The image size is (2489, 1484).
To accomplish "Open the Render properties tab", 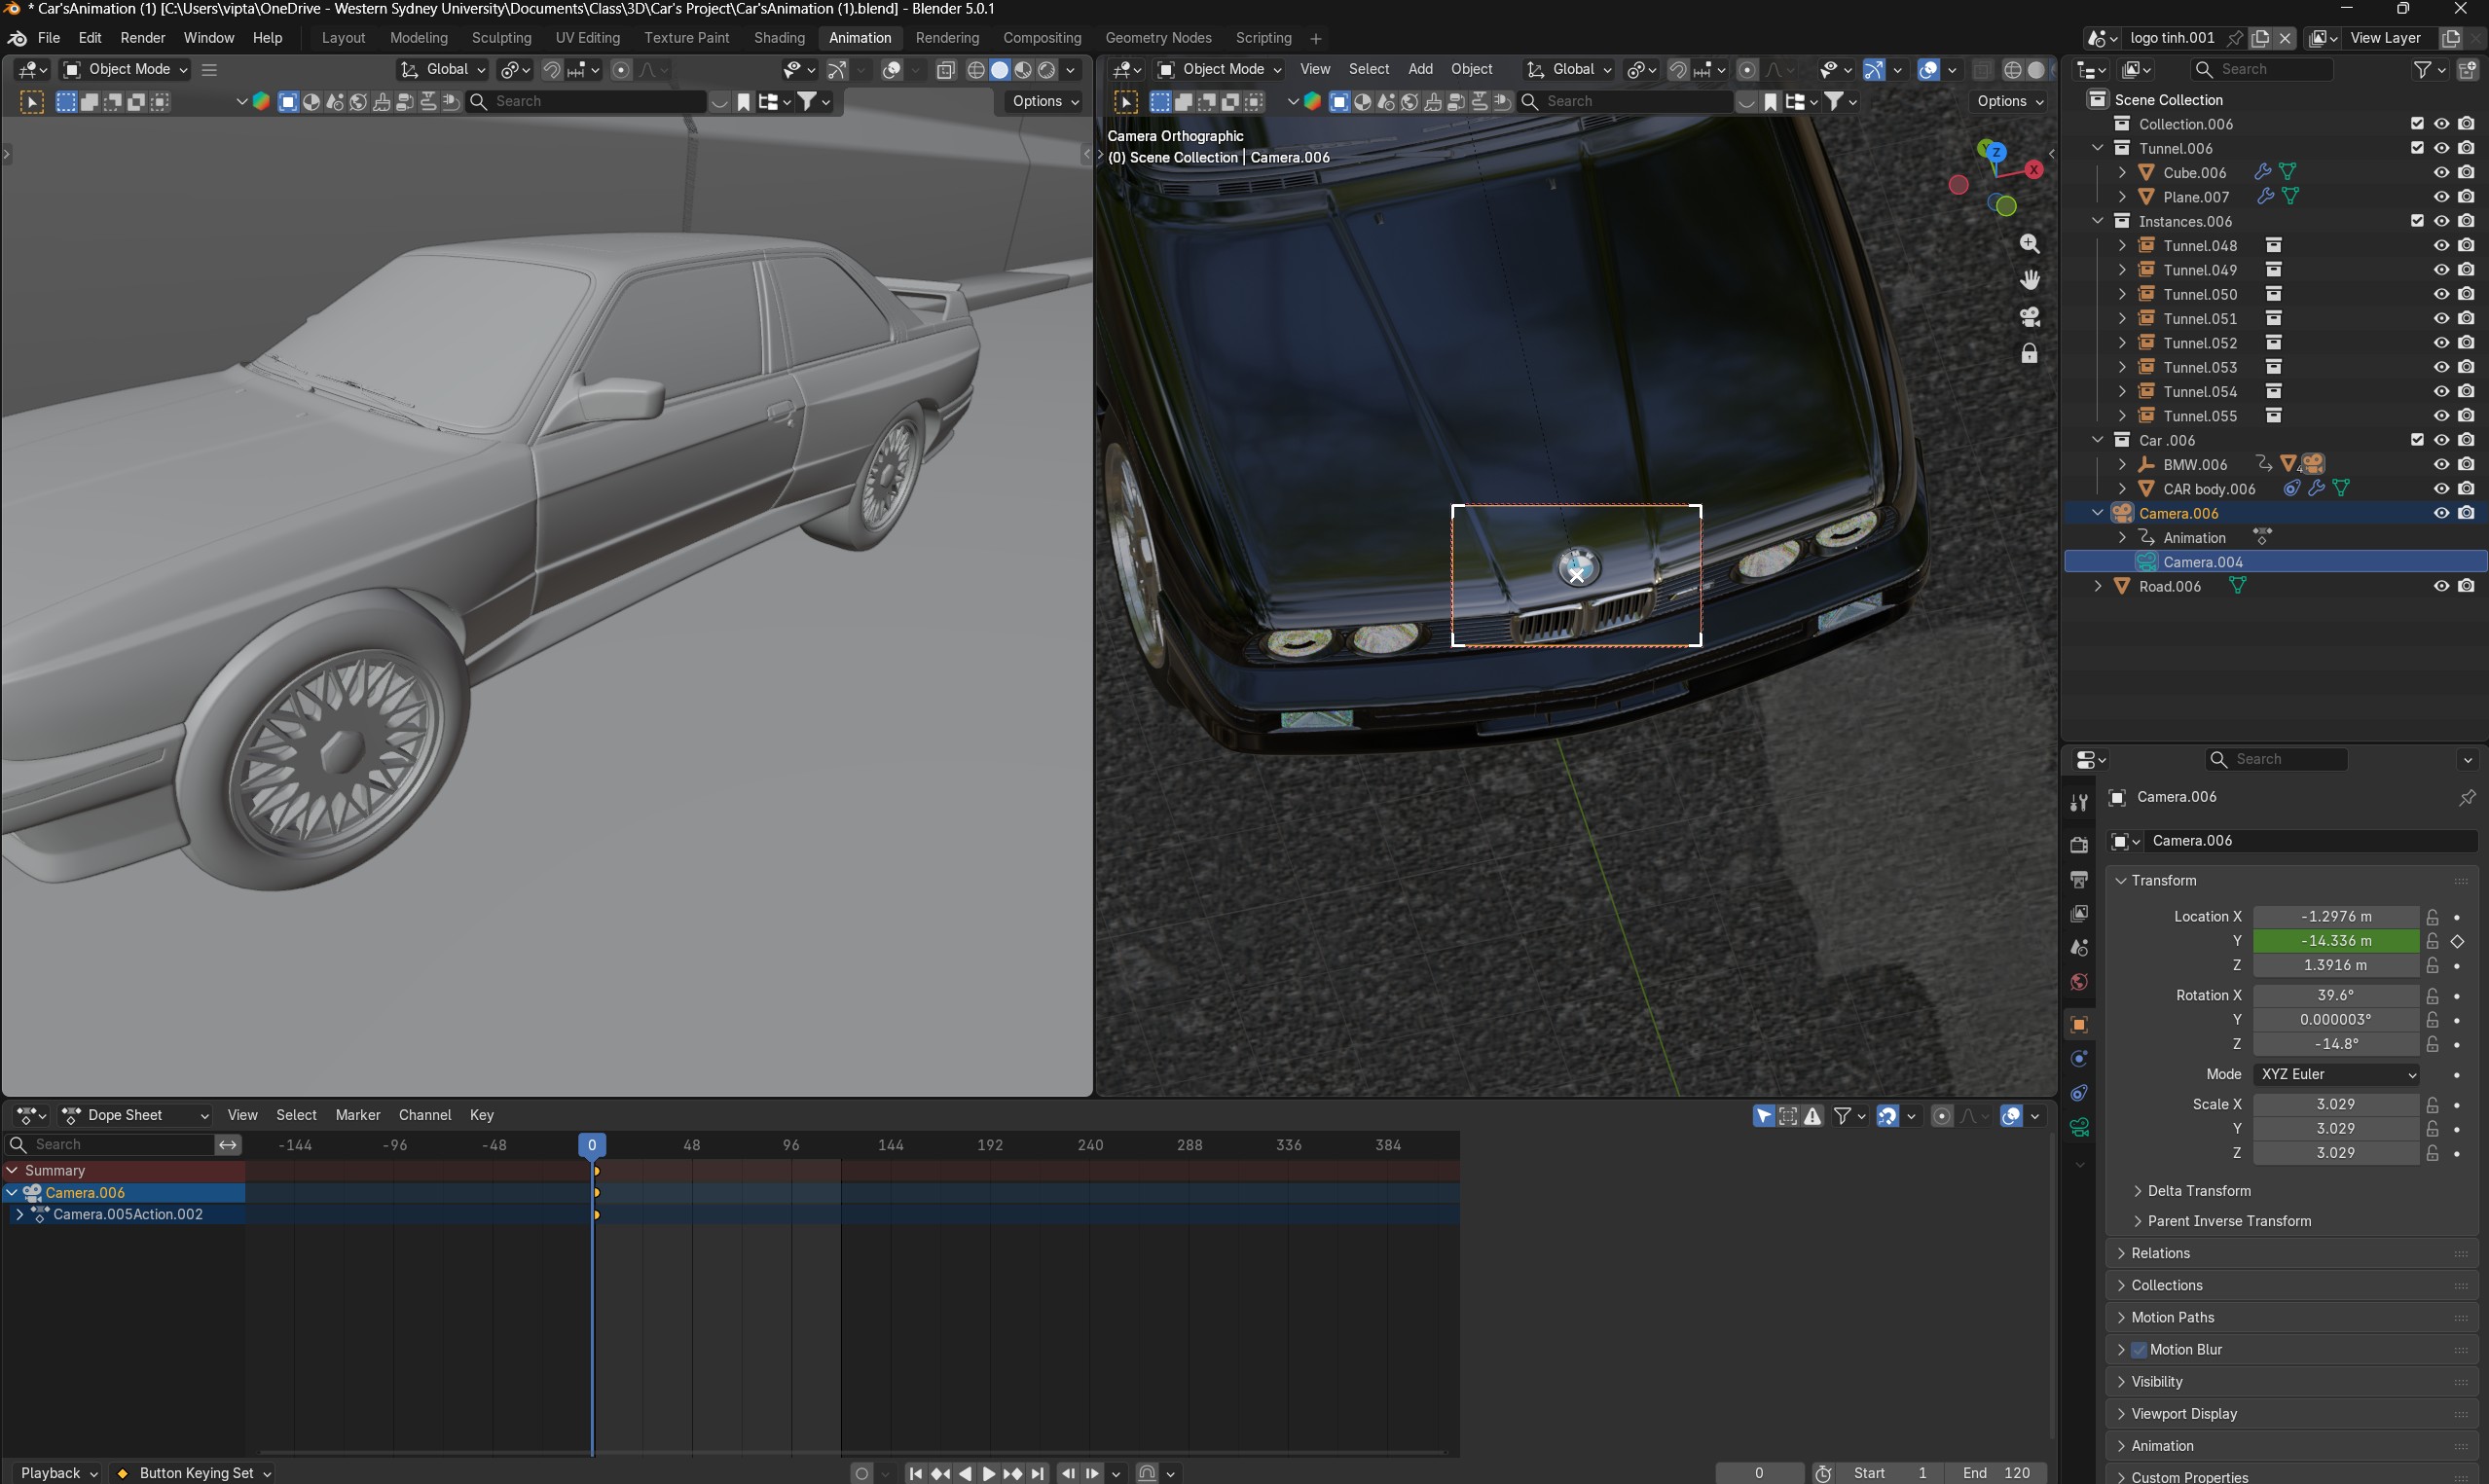I will tap(2079, 845).
